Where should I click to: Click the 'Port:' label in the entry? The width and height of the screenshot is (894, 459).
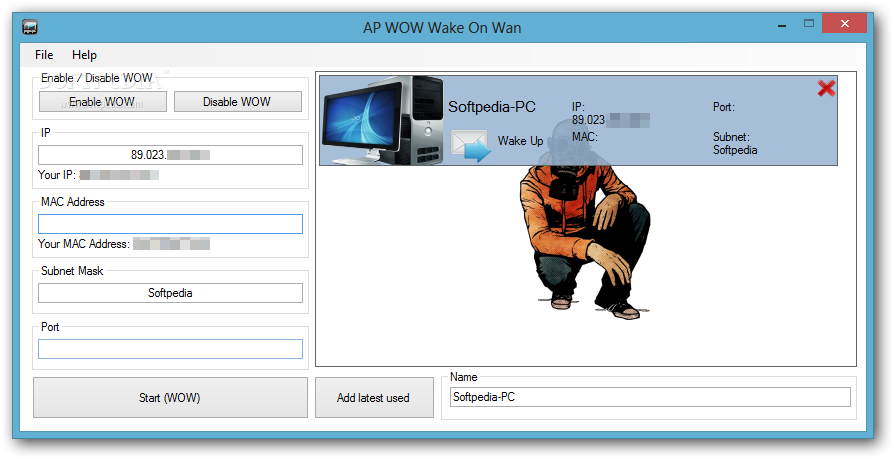724,107
